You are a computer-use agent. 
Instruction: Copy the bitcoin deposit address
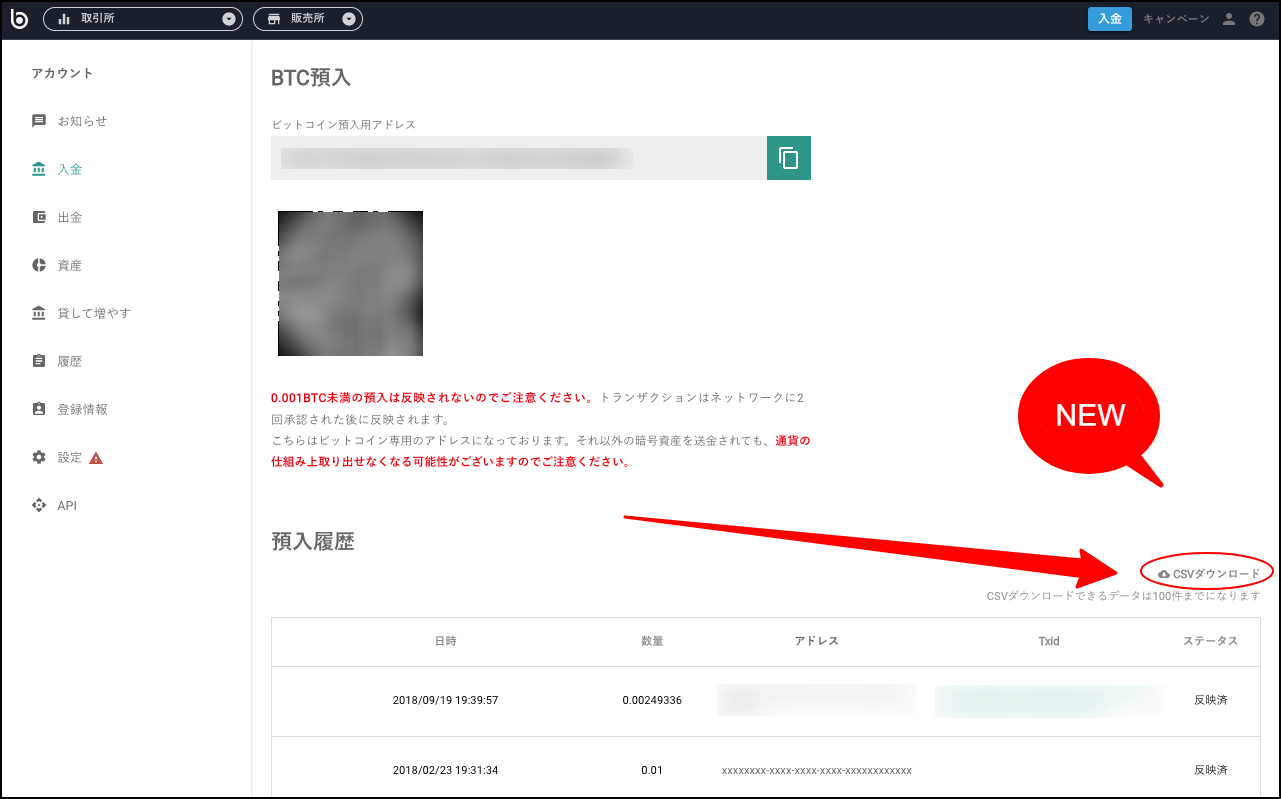coord(789,158)
